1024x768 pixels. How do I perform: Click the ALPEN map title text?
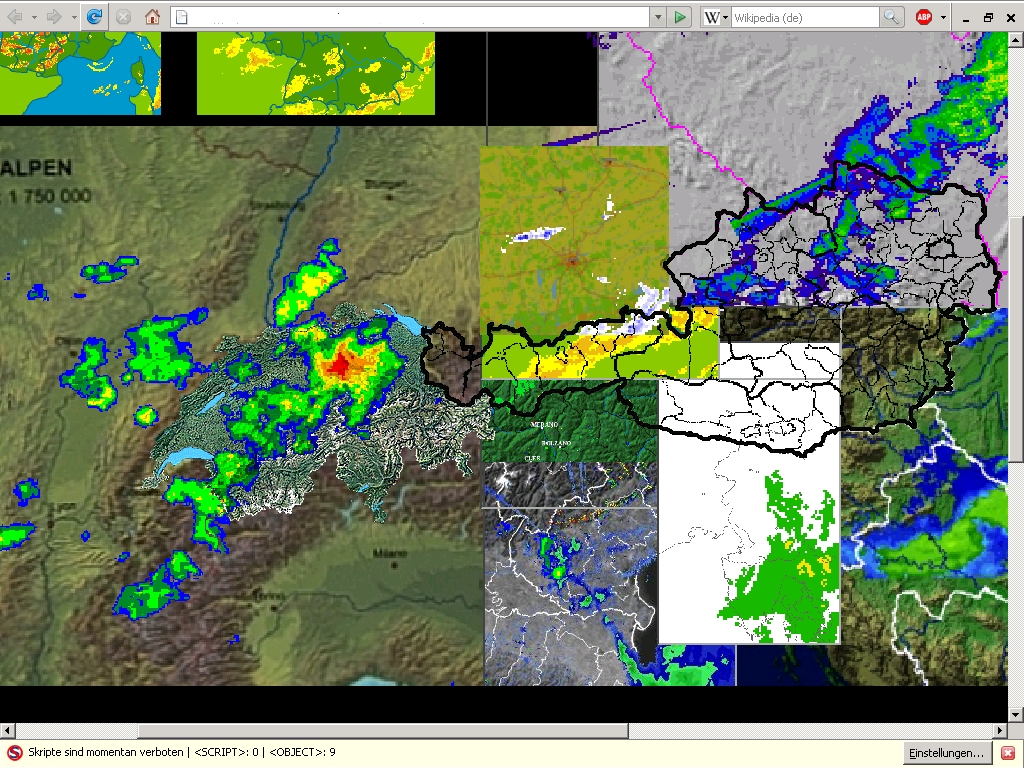tap(36, 168)
